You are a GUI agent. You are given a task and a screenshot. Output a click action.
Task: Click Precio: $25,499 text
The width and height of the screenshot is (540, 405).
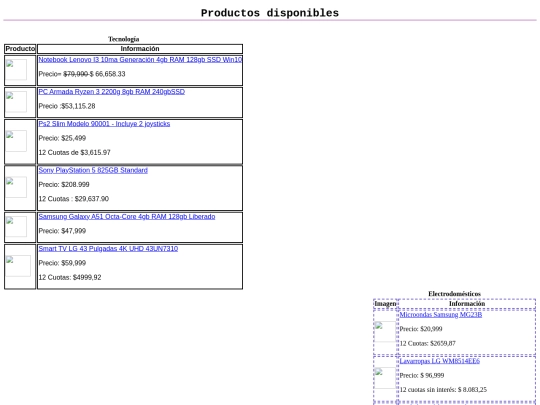pos(62,138)
